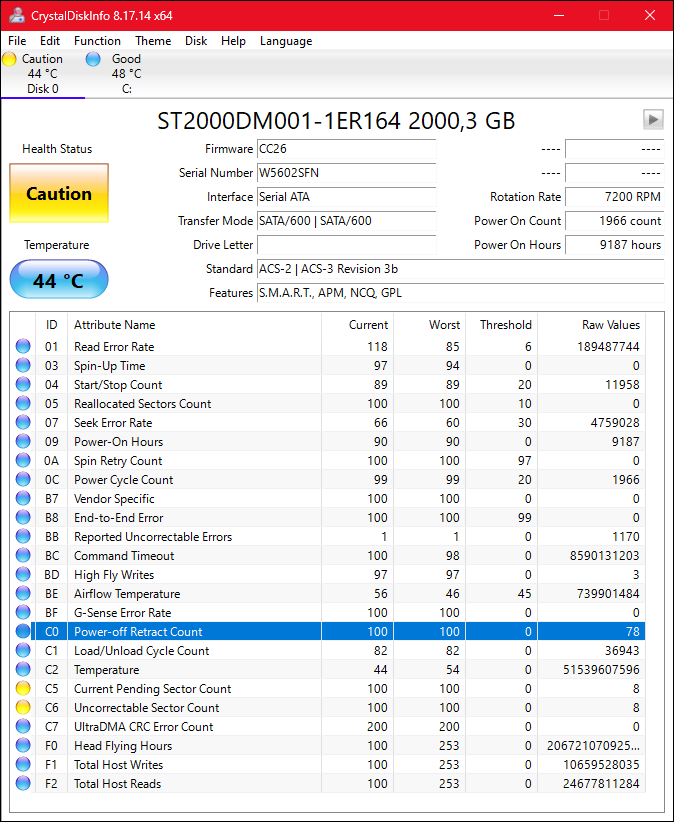Minimize the CrystalDiskInfo window

pyautogui.click(x=559, y=15)
